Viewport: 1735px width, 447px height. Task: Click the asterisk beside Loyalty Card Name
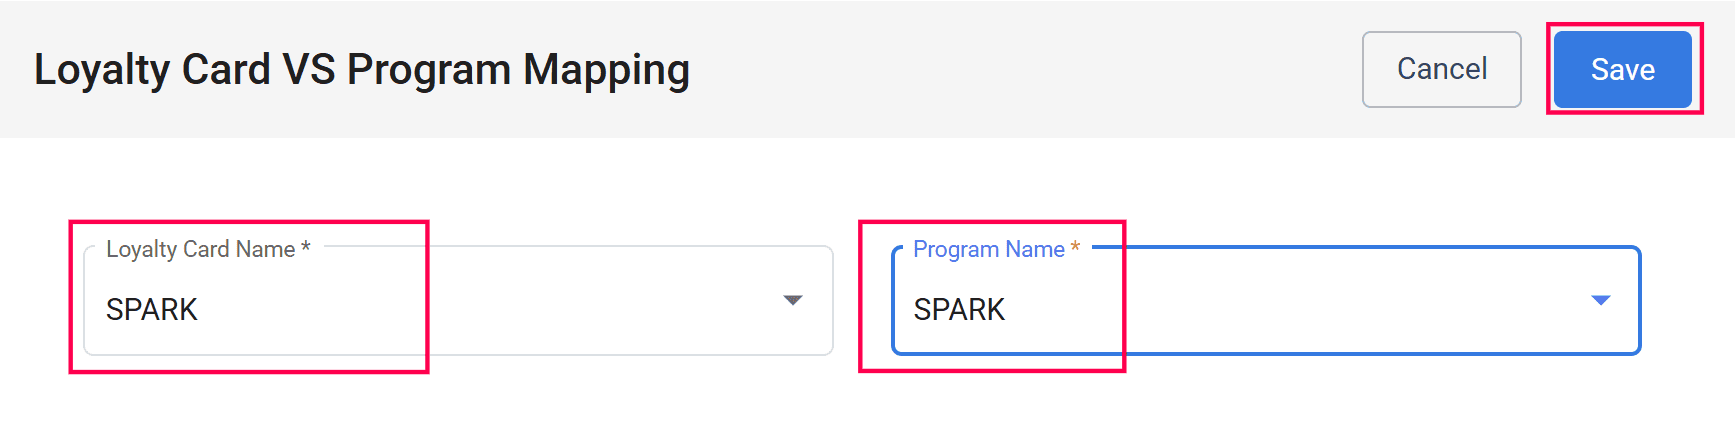306,248
